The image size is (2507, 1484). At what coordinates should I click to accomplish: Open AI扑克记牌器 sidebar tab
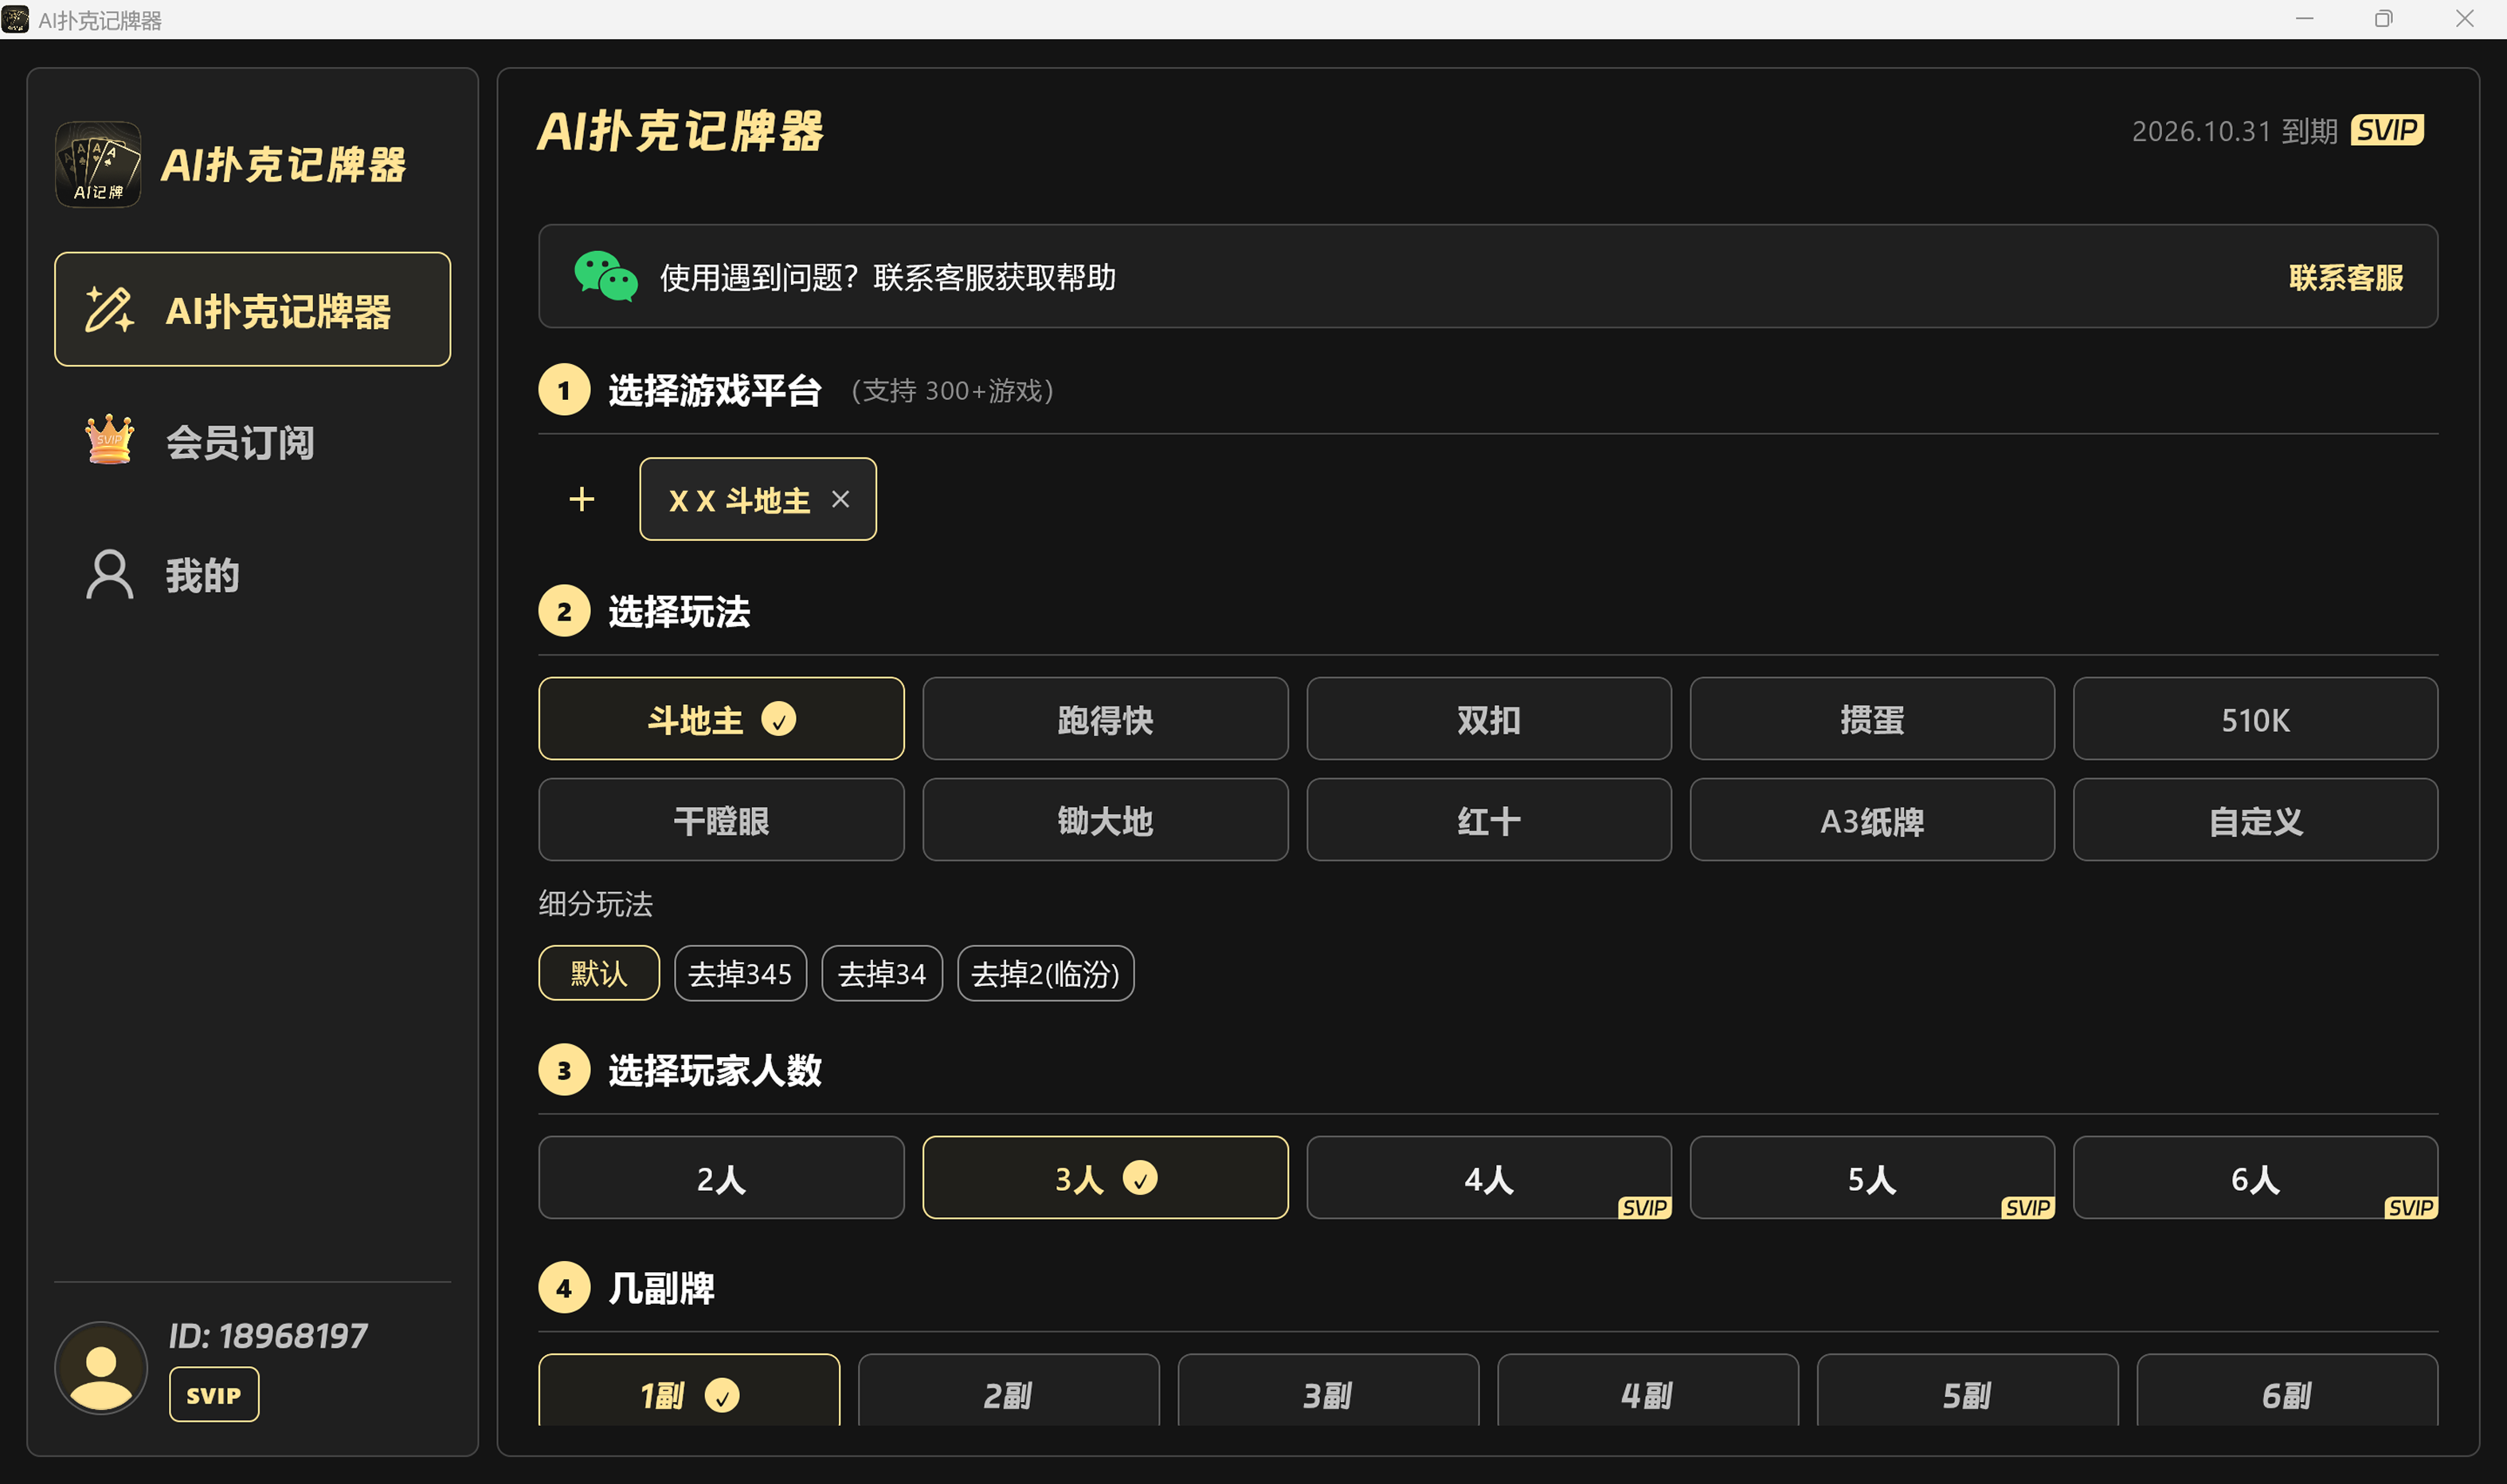pos(252,310)
